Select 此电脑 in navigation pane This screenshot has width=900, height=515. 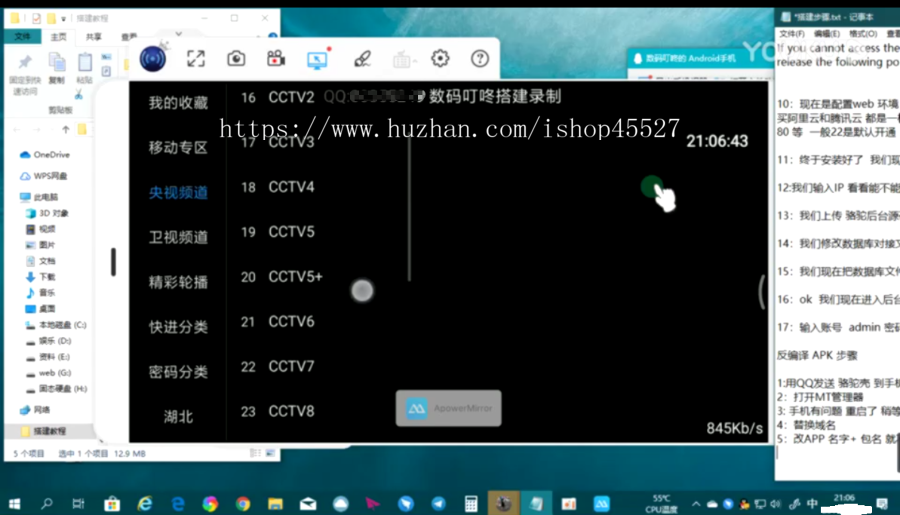(39, 197)
